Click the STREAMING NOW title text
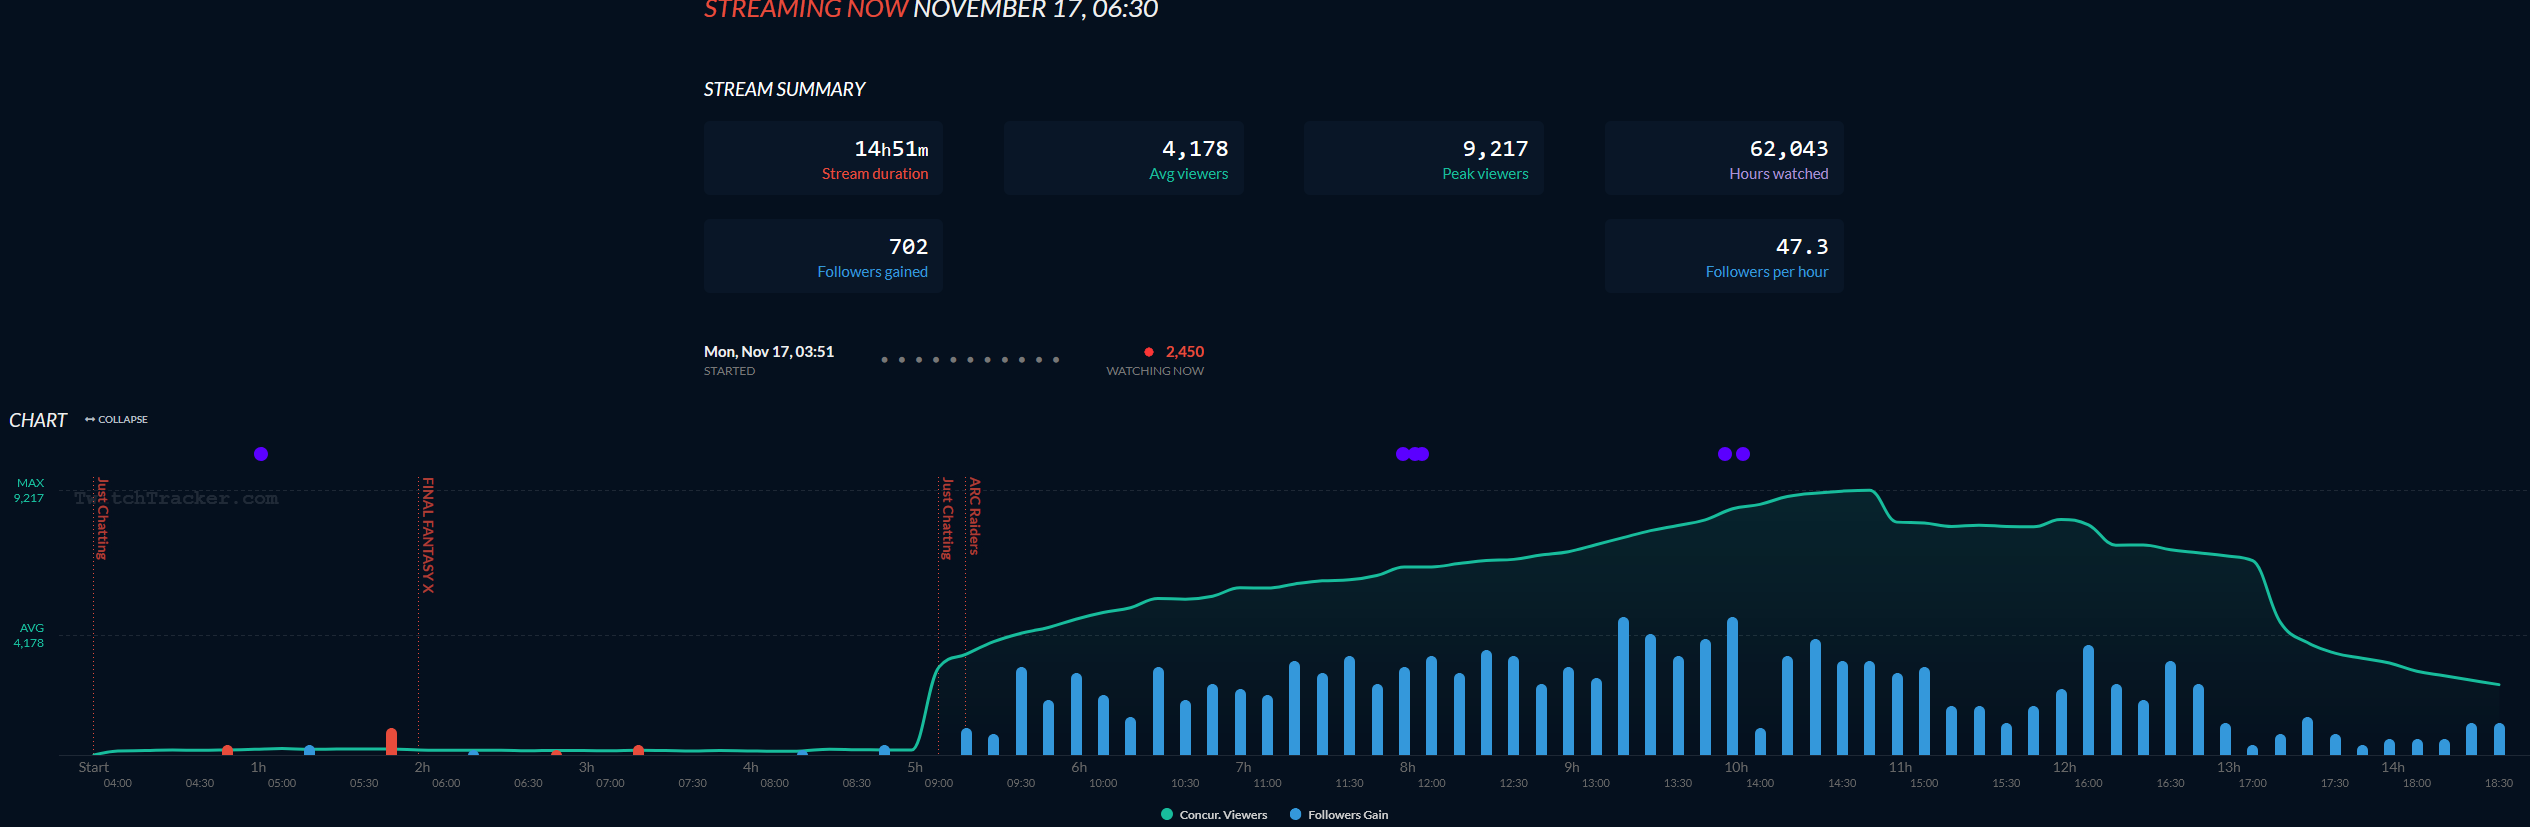This screenshot has width=2530, height=827. coord(806,10)
